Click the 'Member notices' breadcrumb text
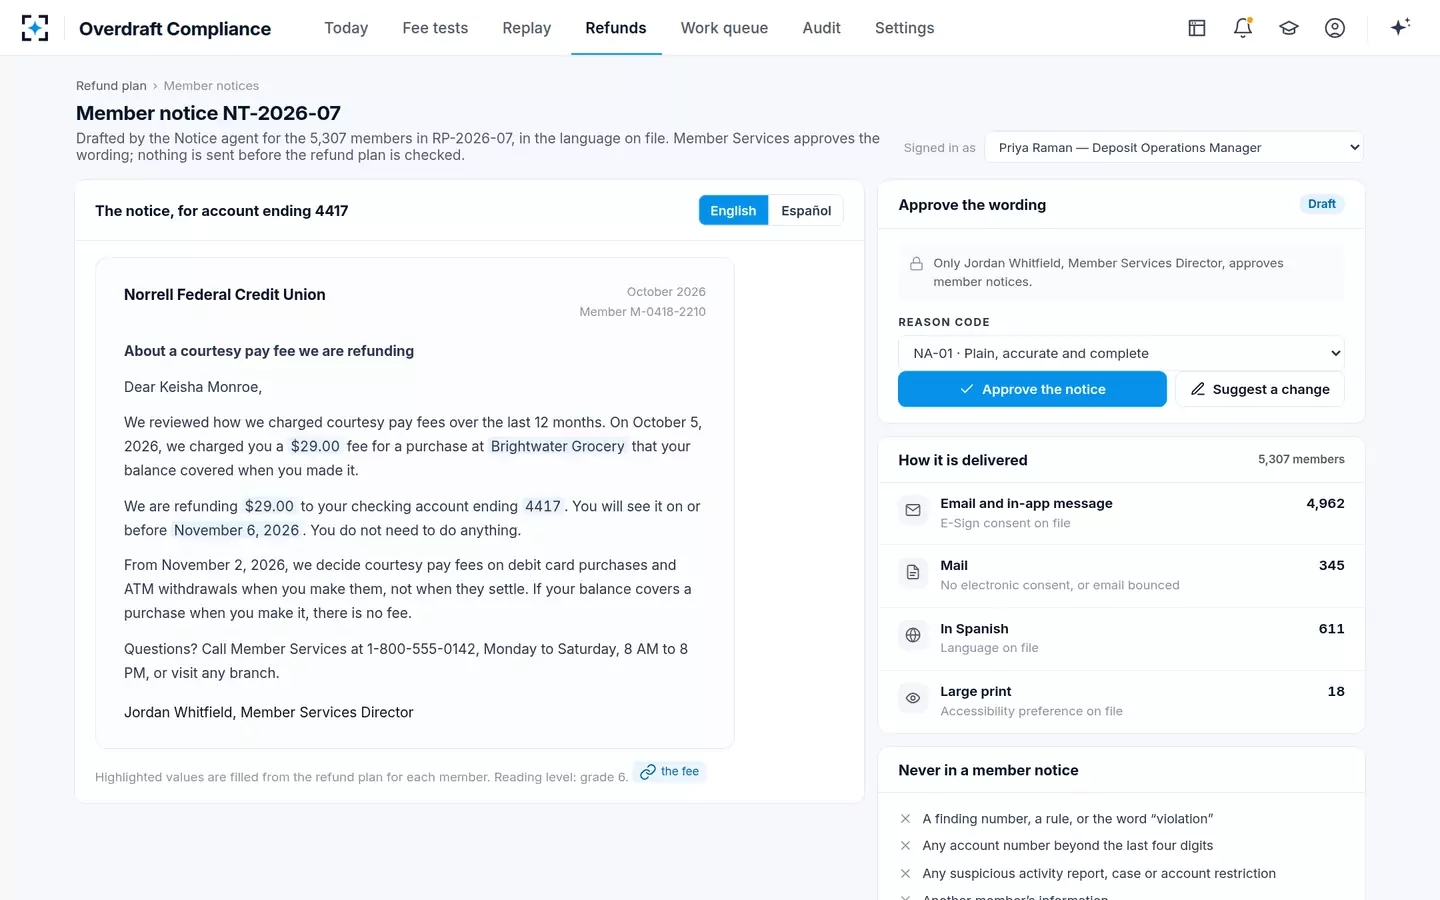Screen dimensions: 1440x900 click(211, 86)
